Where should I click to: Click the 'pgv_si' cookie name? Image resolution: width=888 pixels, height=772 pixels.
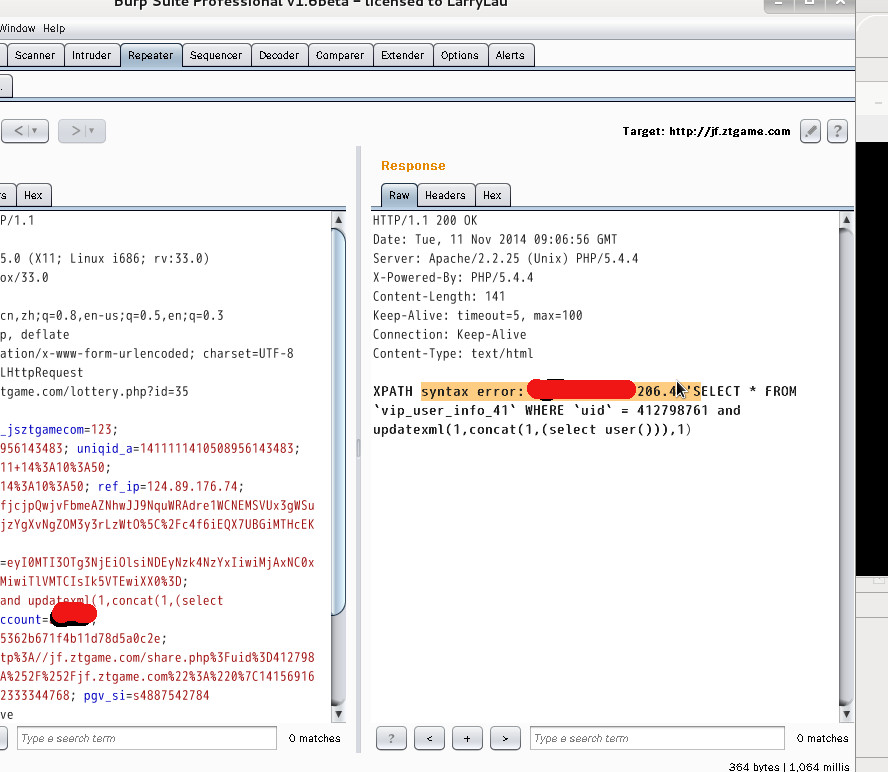pyautogui.click(x=104, y=696)
